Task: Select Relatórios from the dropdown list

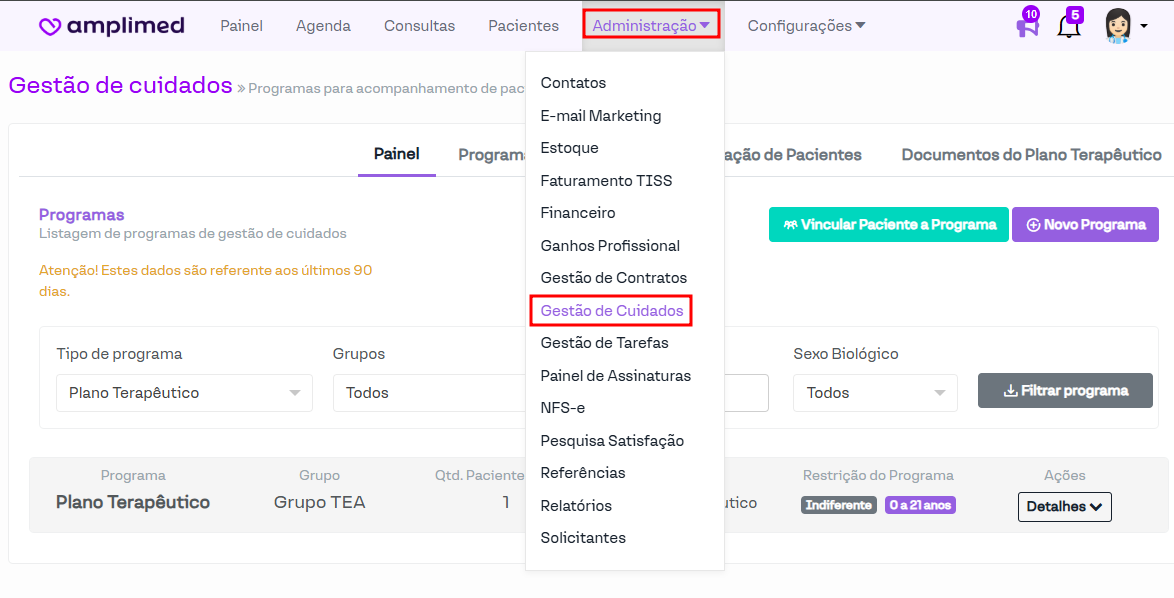Action: coord(576,506)
